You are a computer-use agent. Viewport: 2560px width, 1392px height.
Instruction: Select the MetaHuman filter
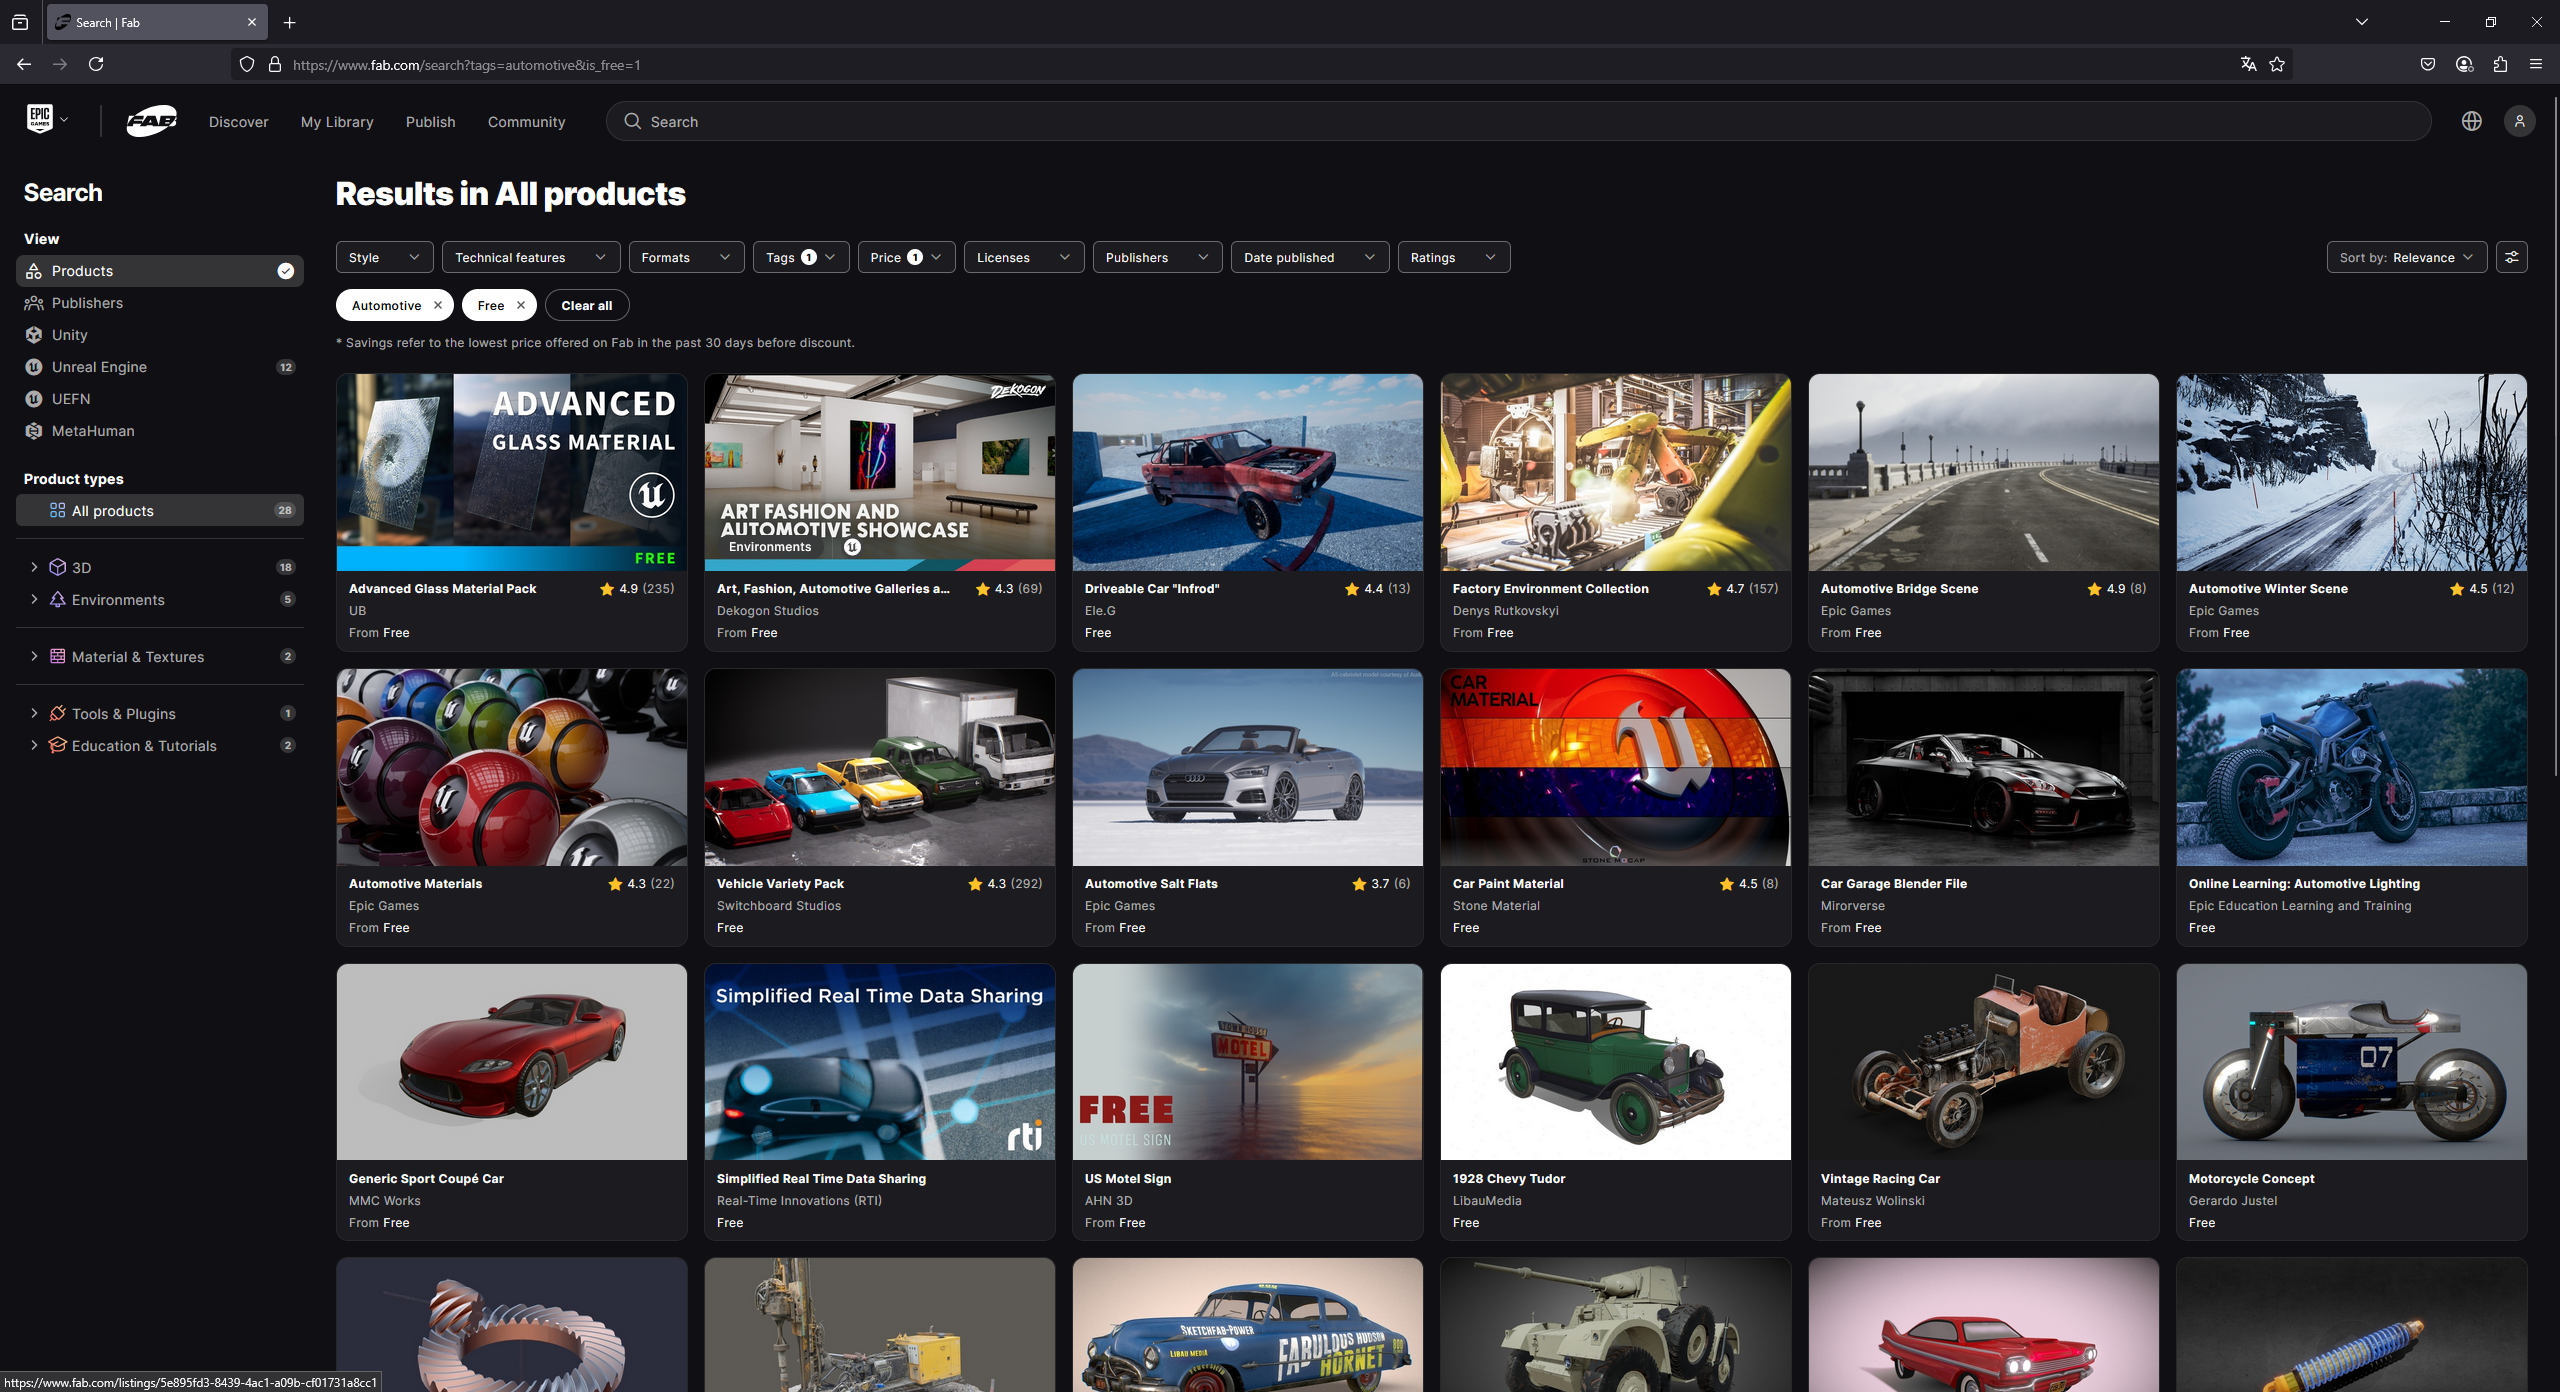click(x=160, y=431)
